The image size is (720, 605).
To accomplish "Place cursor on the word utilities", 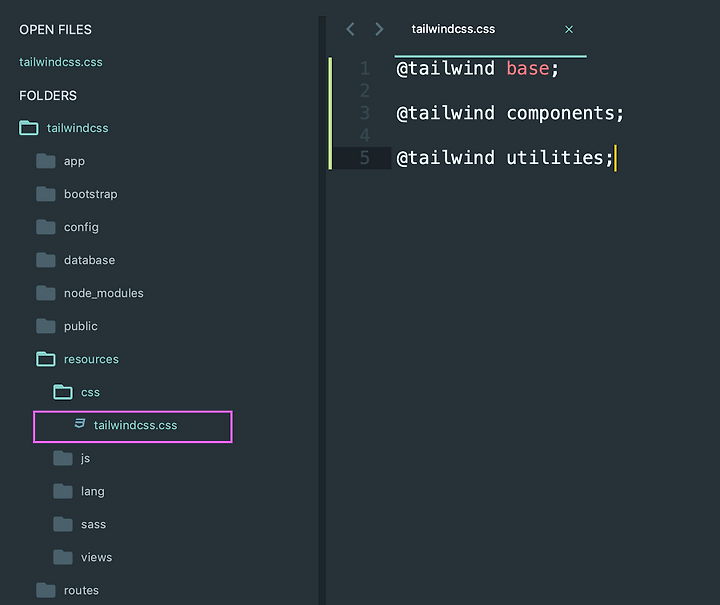I will point(556,157).
